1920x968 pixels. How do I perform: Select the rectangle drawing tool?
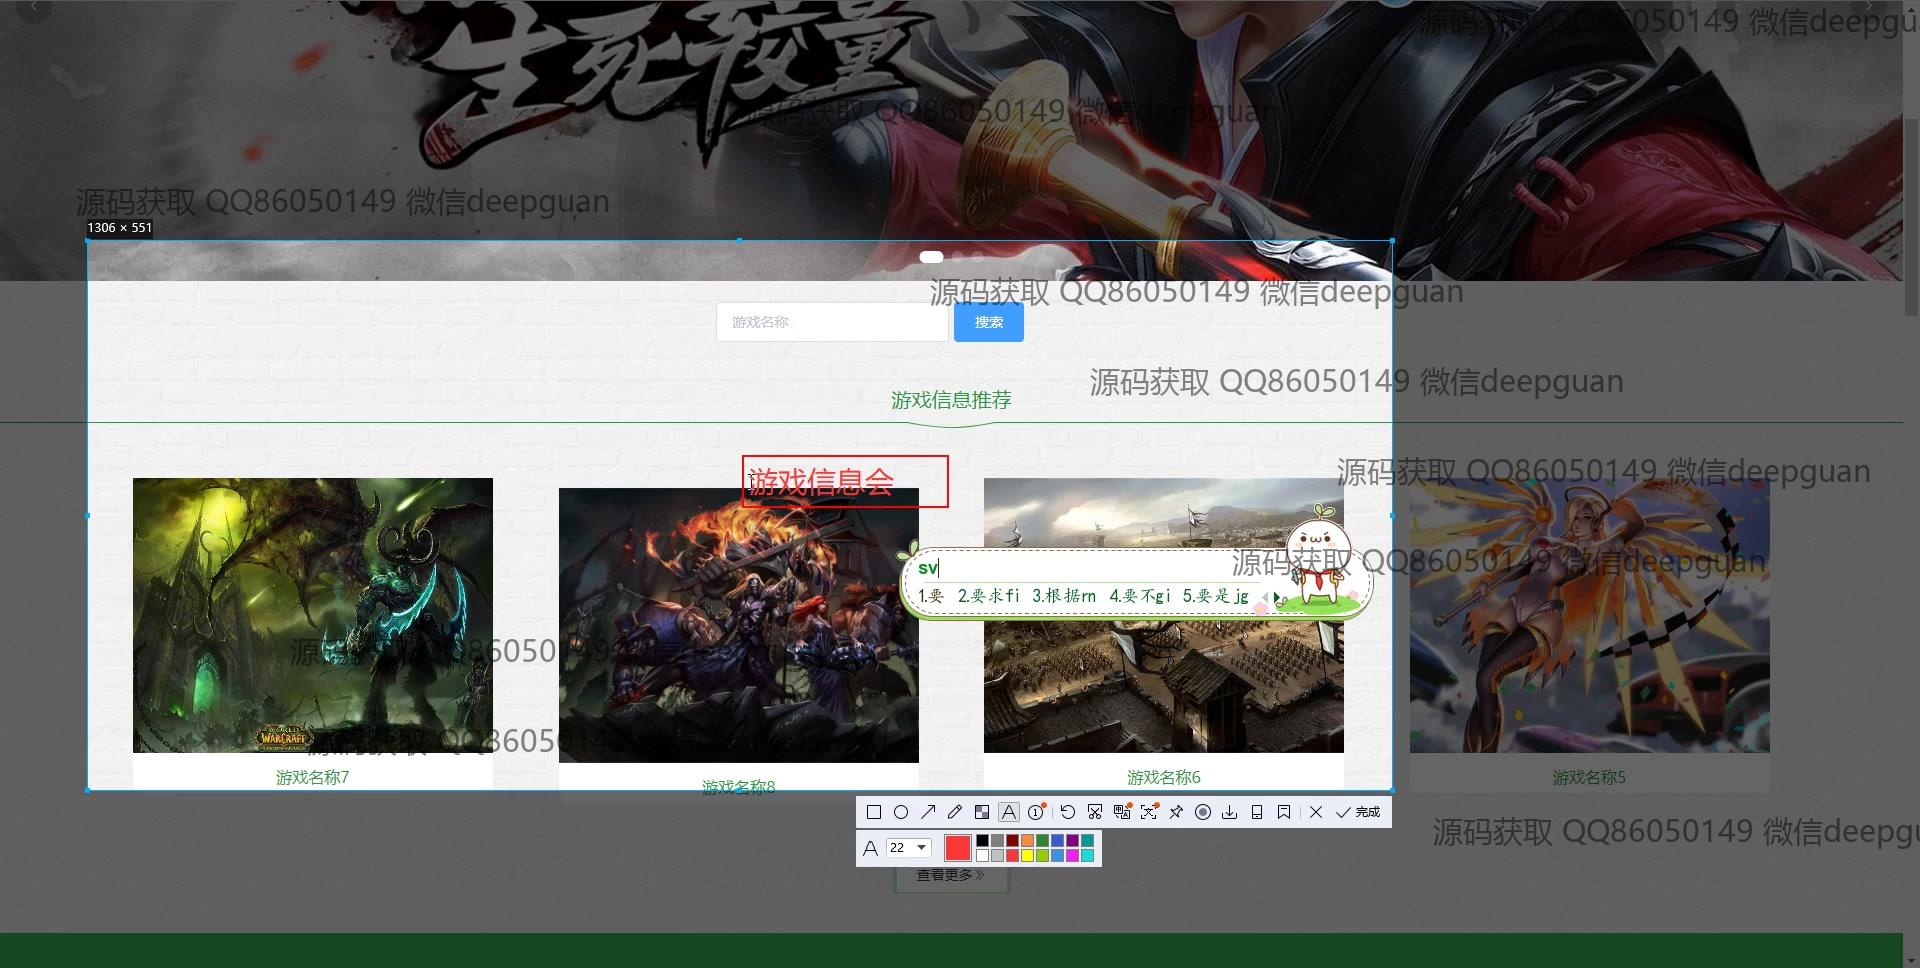point(874,812)
